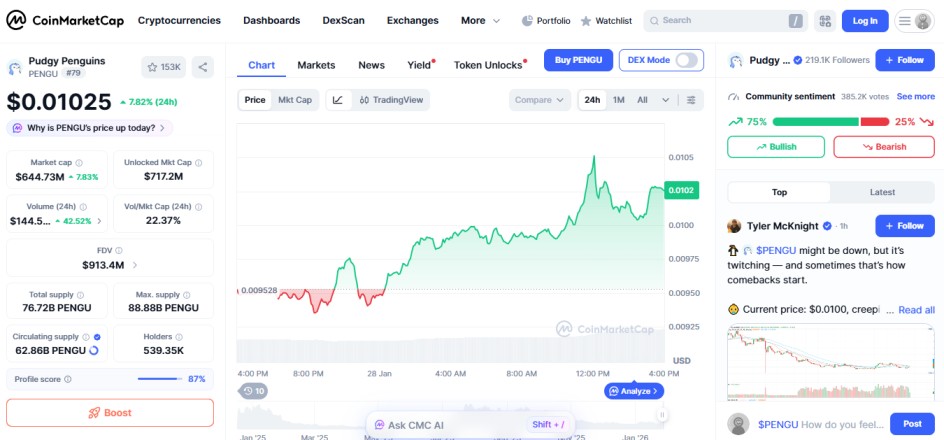Viewport: 944px width, 440px height.
Task: Click the share icon beside 153K
Action: pyautogui.click(x=203, y=67)
